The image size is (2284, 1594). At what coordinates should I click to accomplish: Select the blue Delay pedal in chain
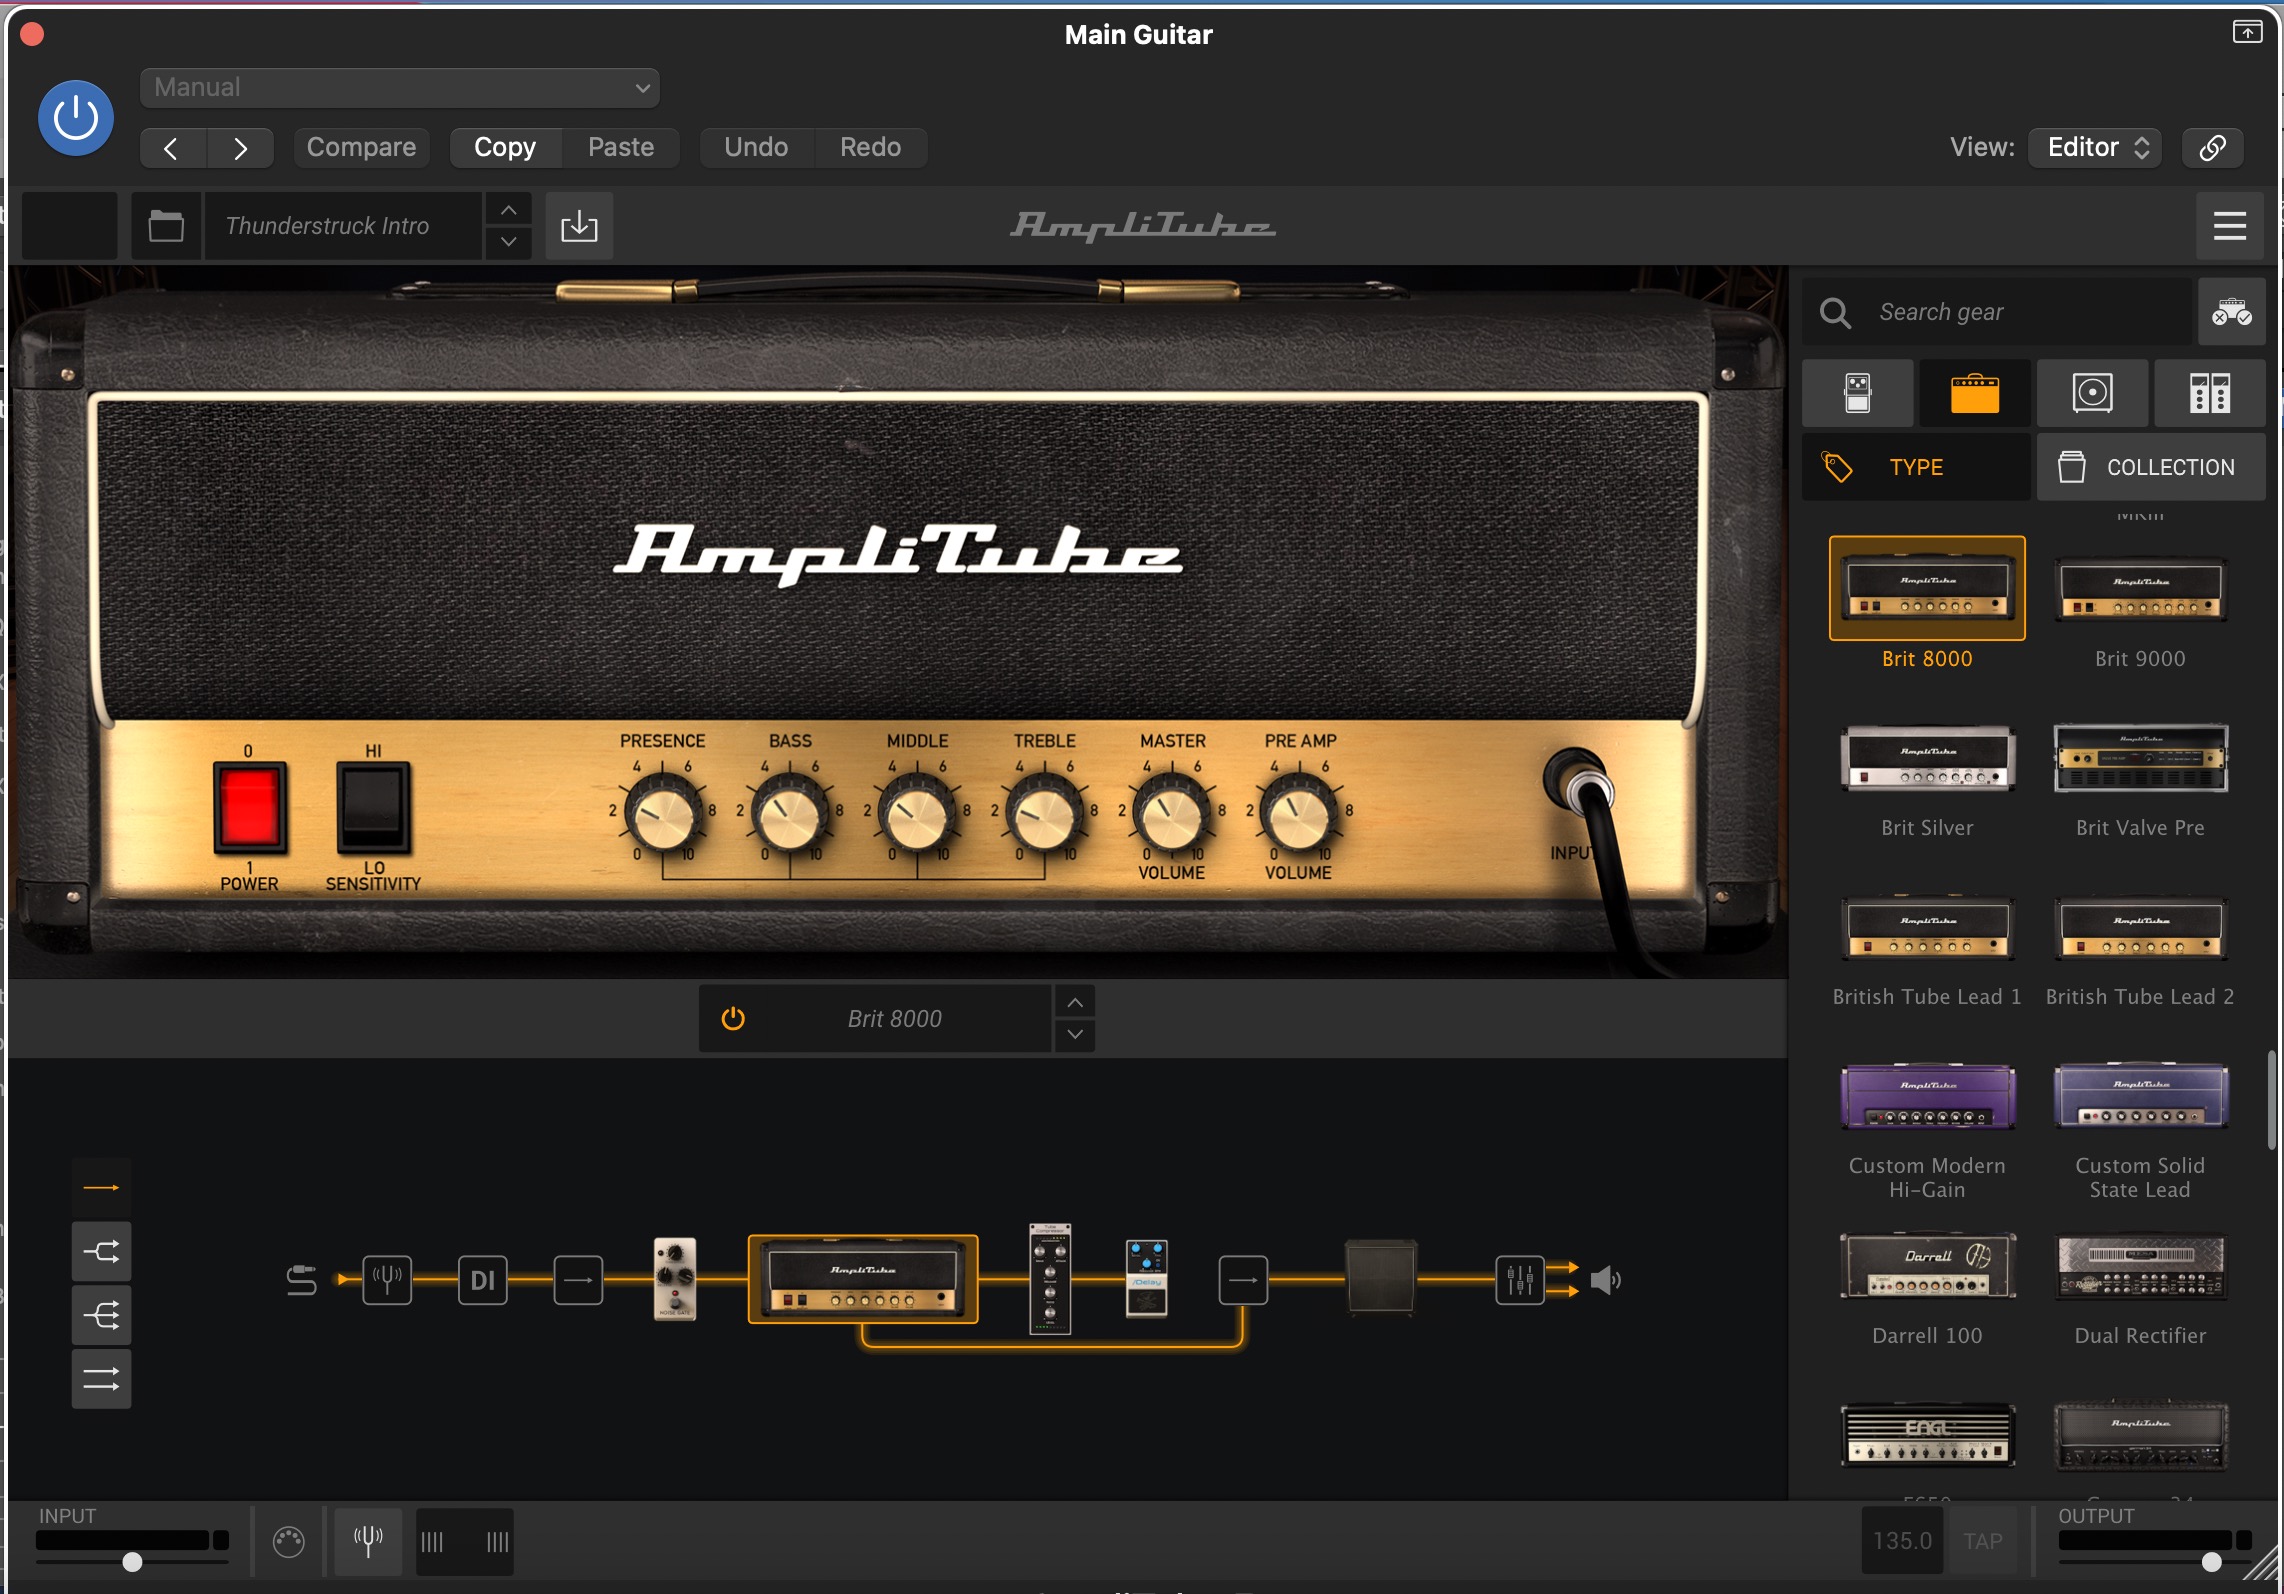pos(1147,1279)
